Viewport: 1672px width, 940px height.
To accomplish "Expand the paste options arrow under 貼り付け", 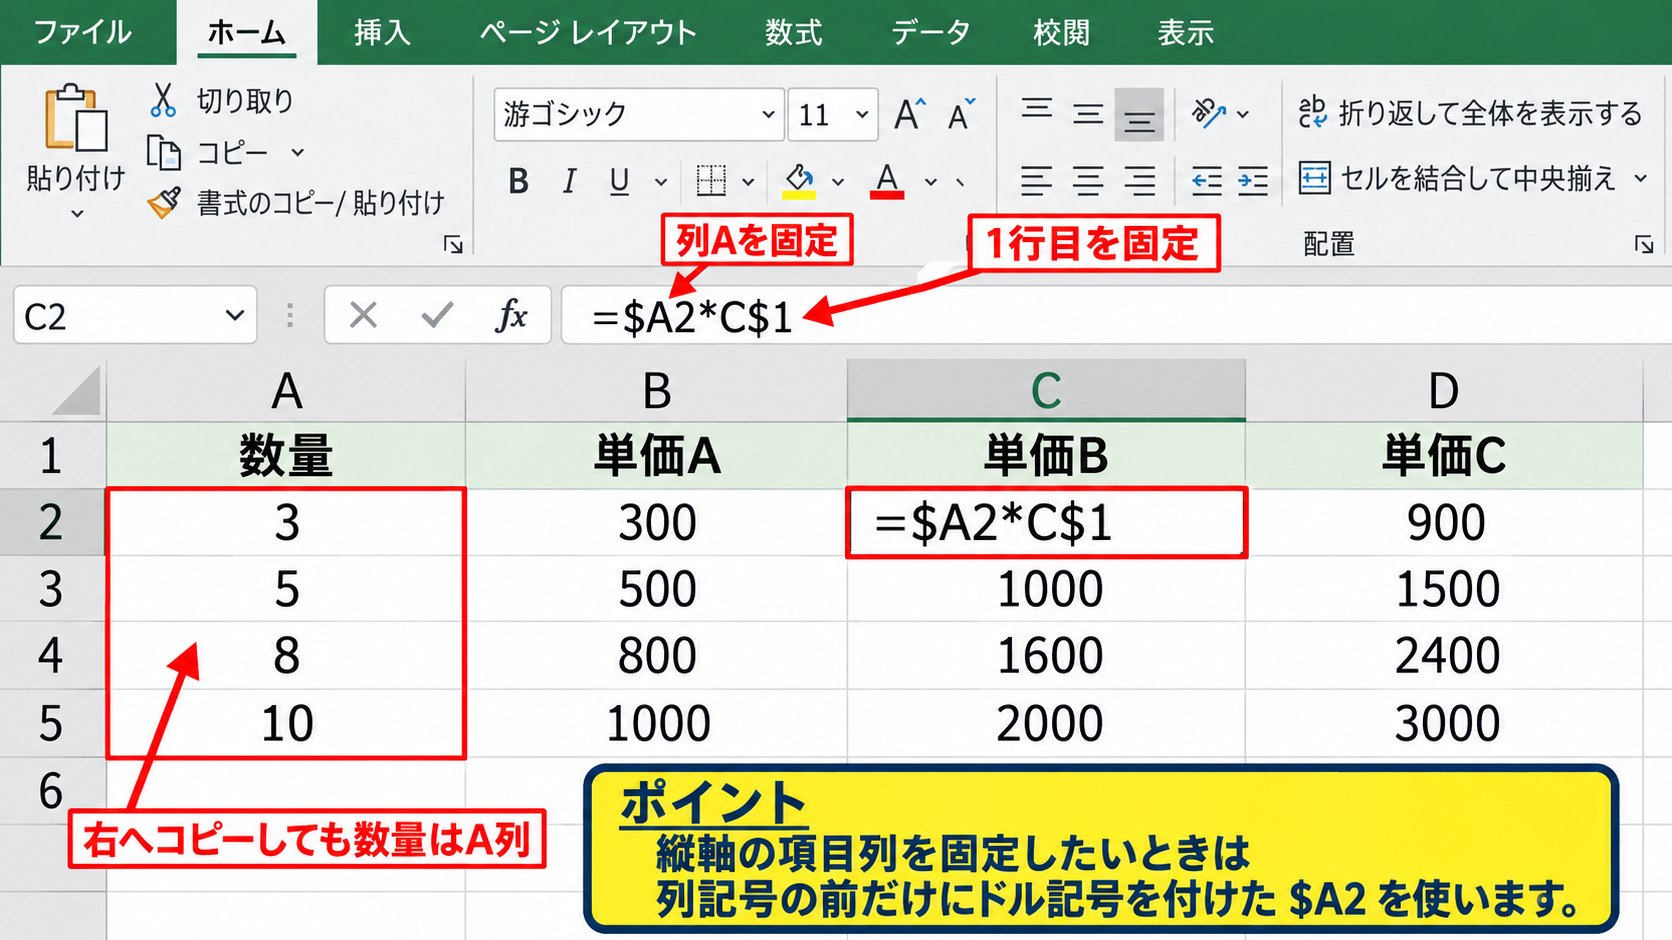I will click(x=77, y=214).
